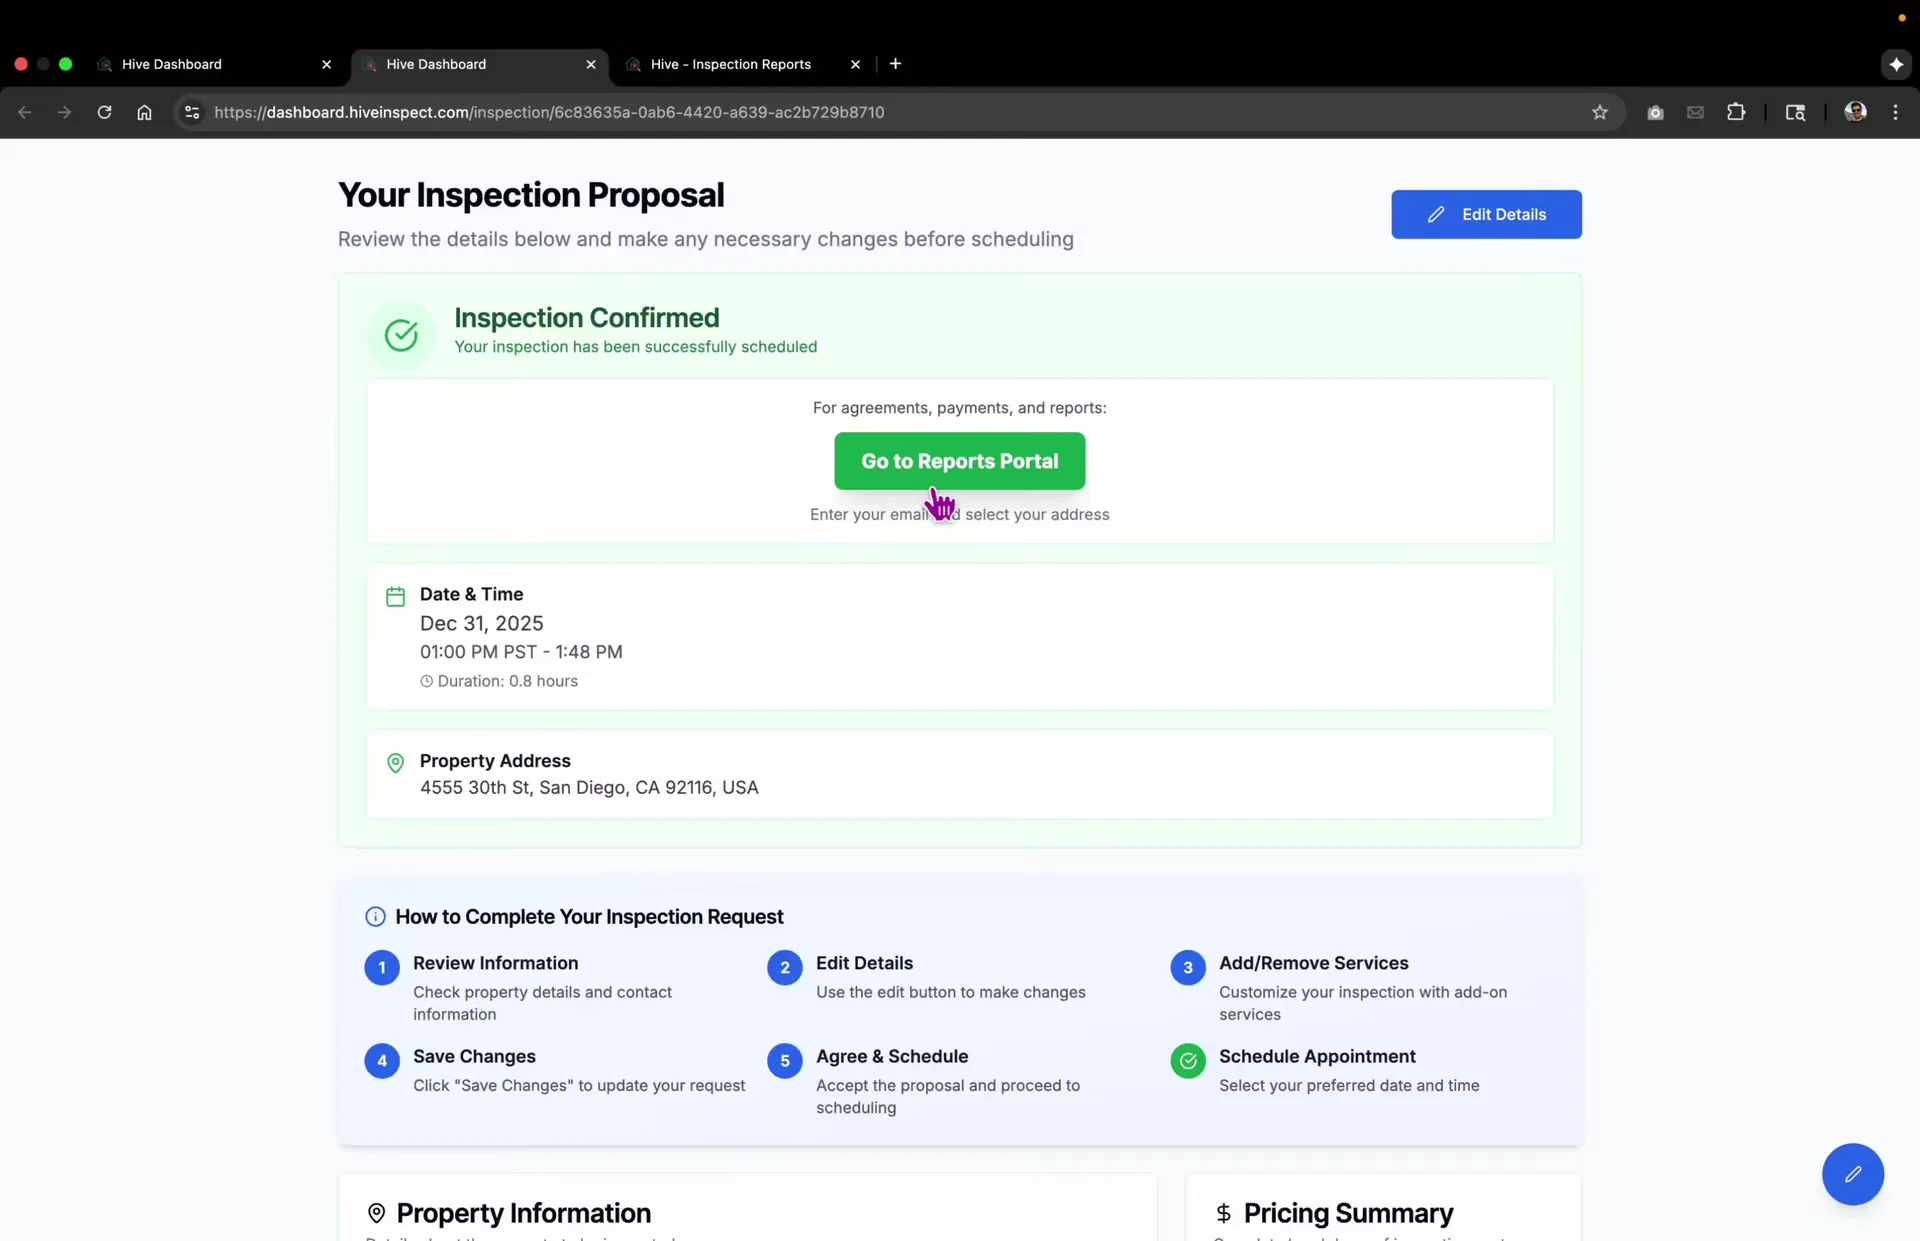Click the mail envelope extension icon
Screen dimensions: 1920x1241
pyautogui.click(x=1695, y=112)
